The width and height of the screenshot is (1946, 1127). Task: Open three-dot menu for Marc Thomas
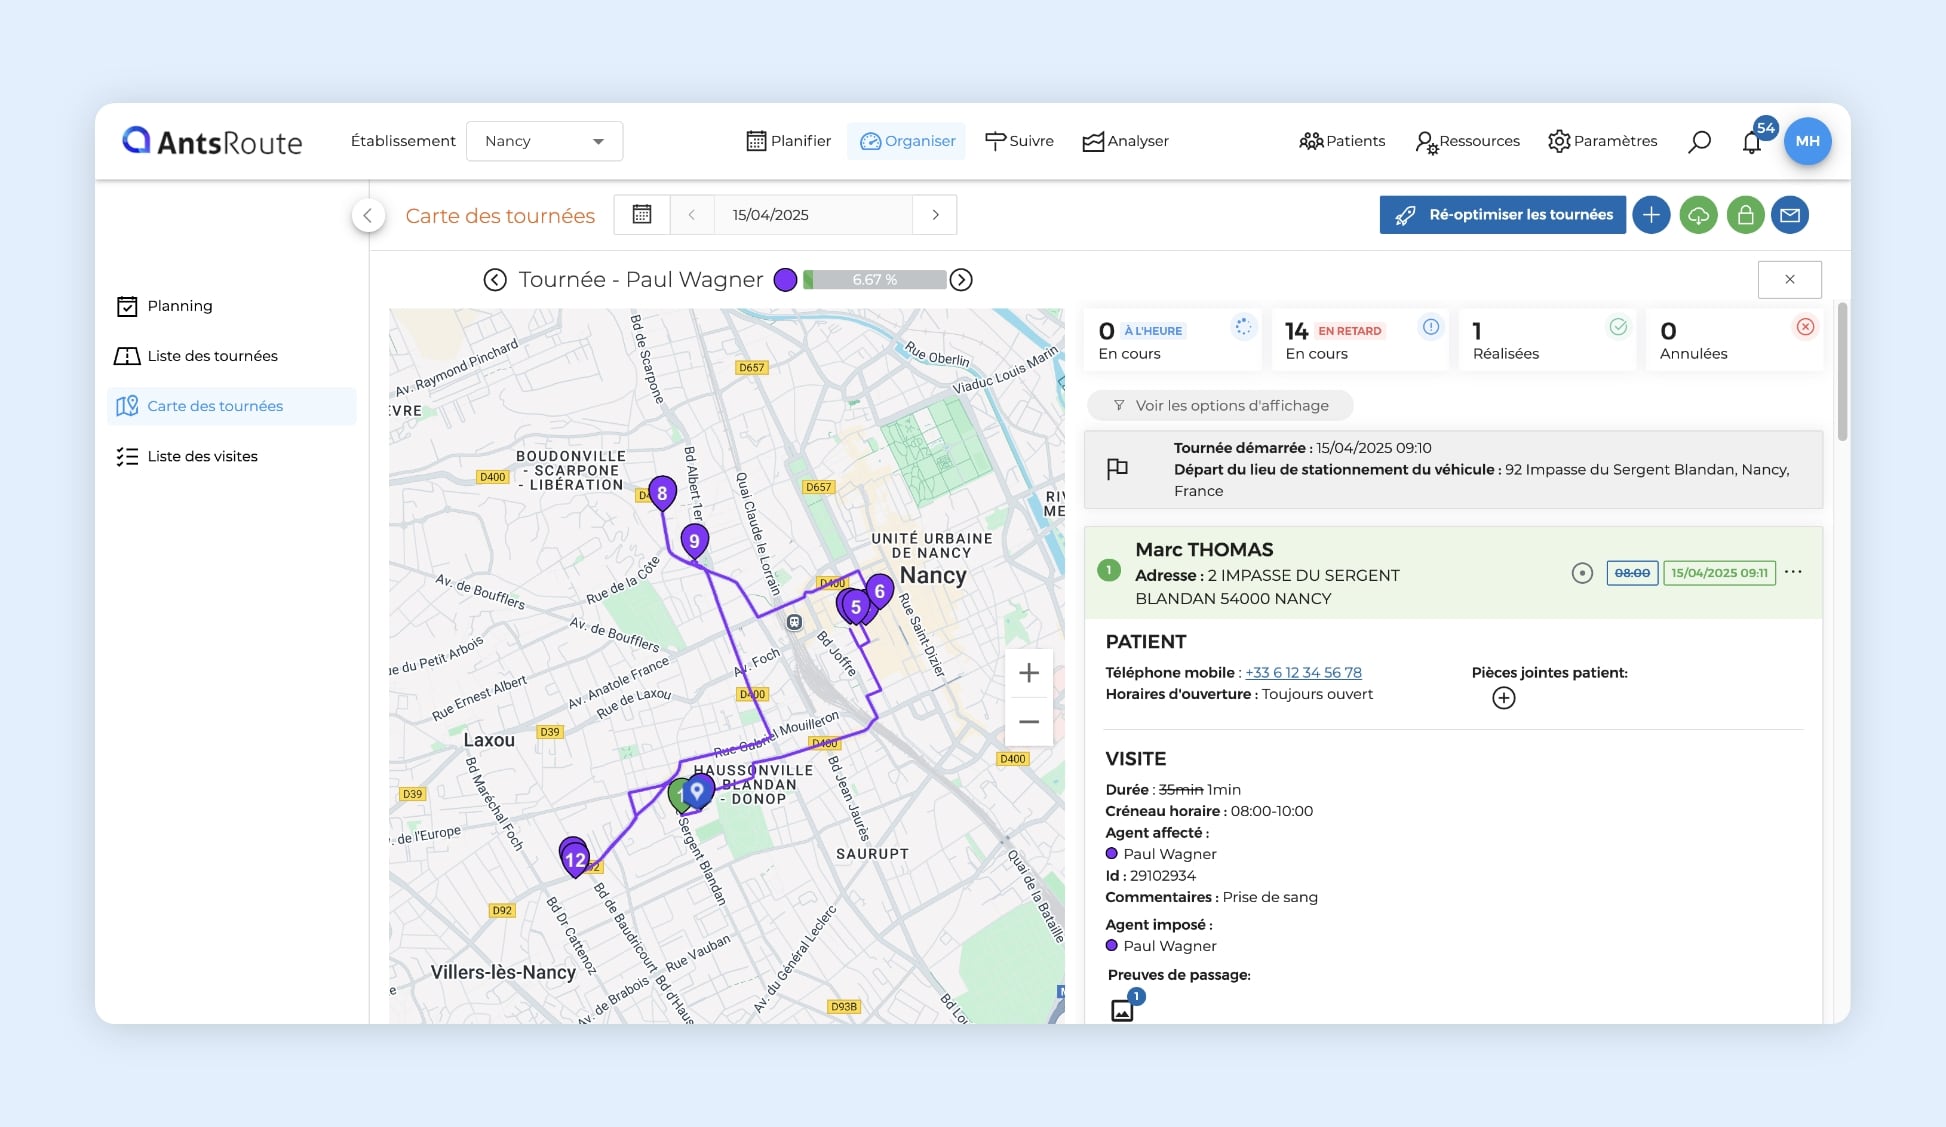pyautogui.click(x=1793, y=572)
